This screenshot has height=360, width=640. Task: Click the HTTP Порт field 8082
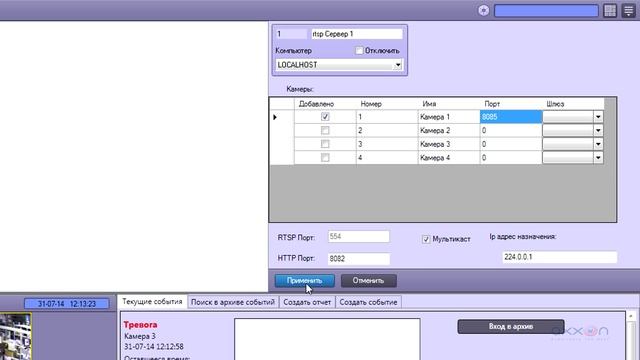(x=359, y=258)
